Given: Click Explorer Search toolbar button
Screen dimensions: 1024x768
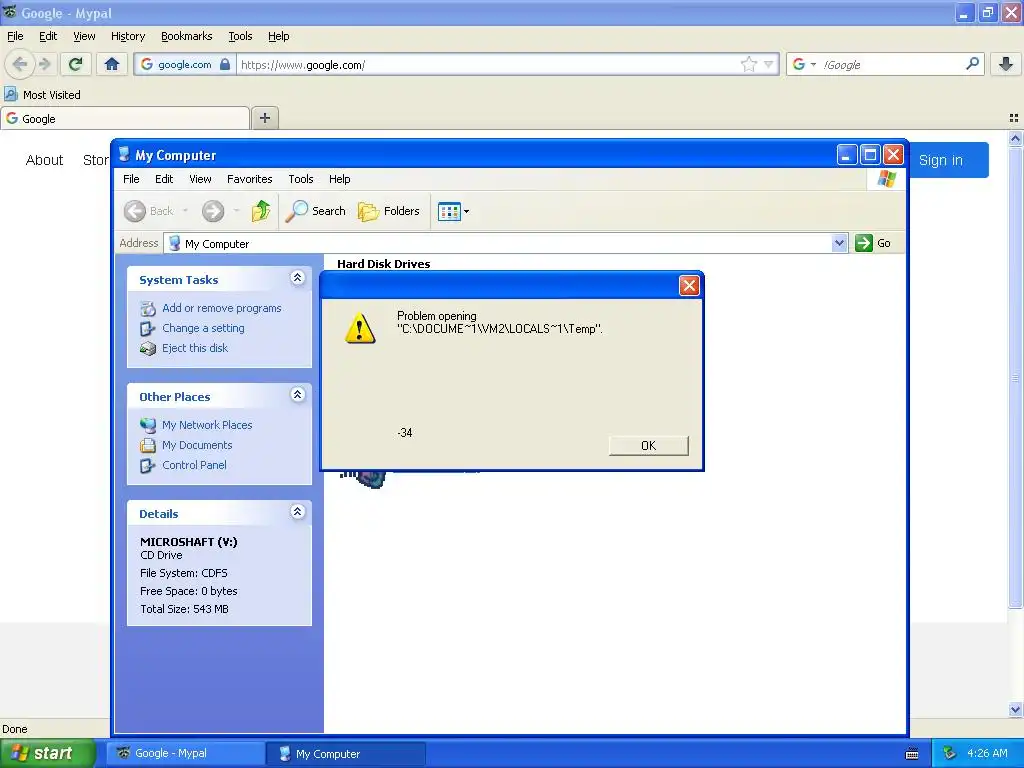Looking at the screenshot, I should tap(316, 211).
